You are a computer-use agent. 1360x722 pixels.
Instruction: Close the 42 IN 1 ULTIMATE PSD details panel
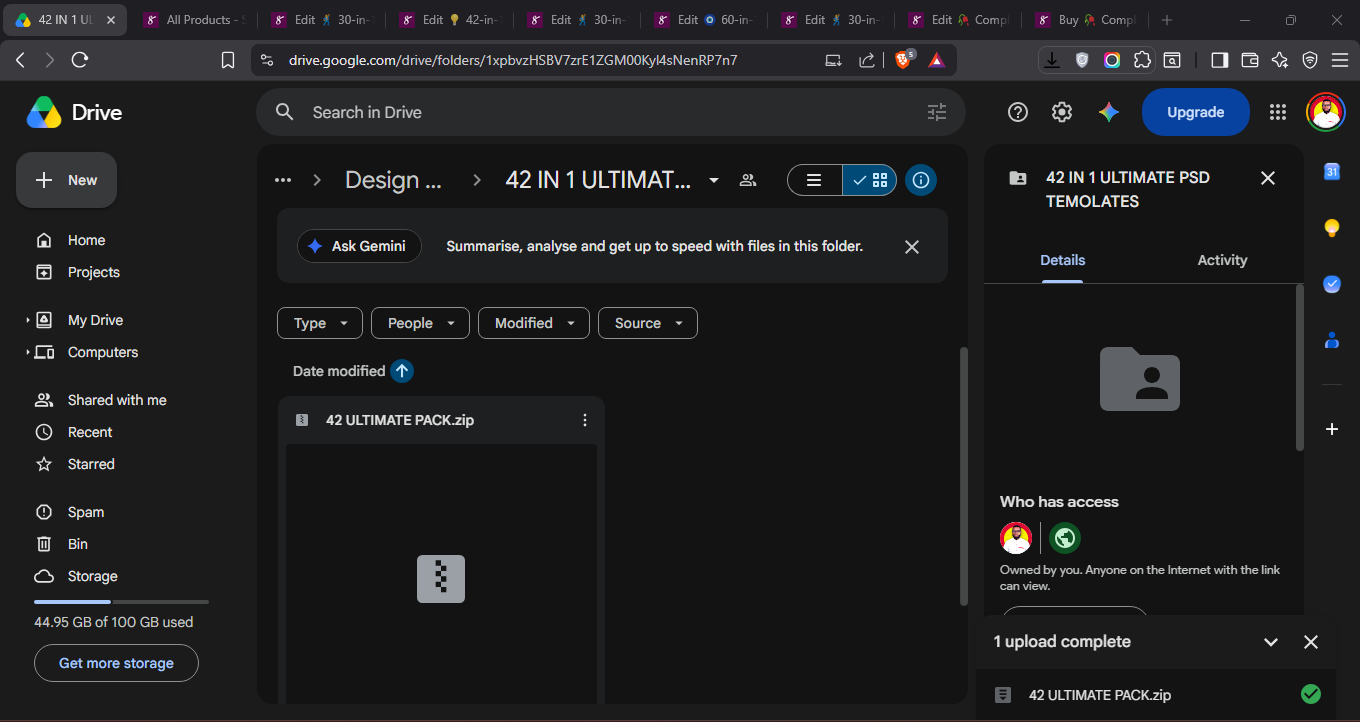click(x=1268, y=178)
